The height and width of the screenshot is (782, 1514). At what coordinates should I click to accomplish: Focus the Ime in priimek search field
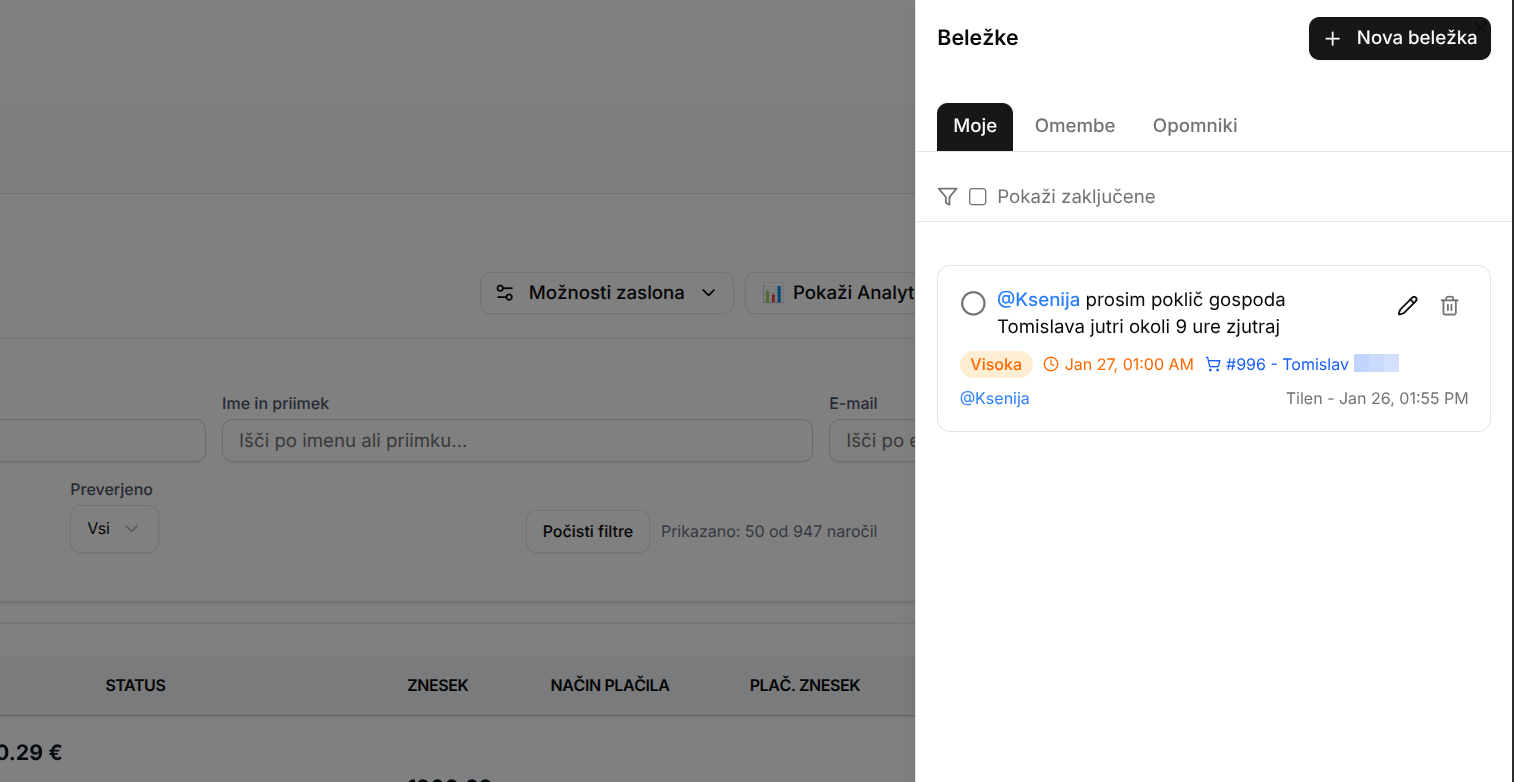click(x=517, y=441)
